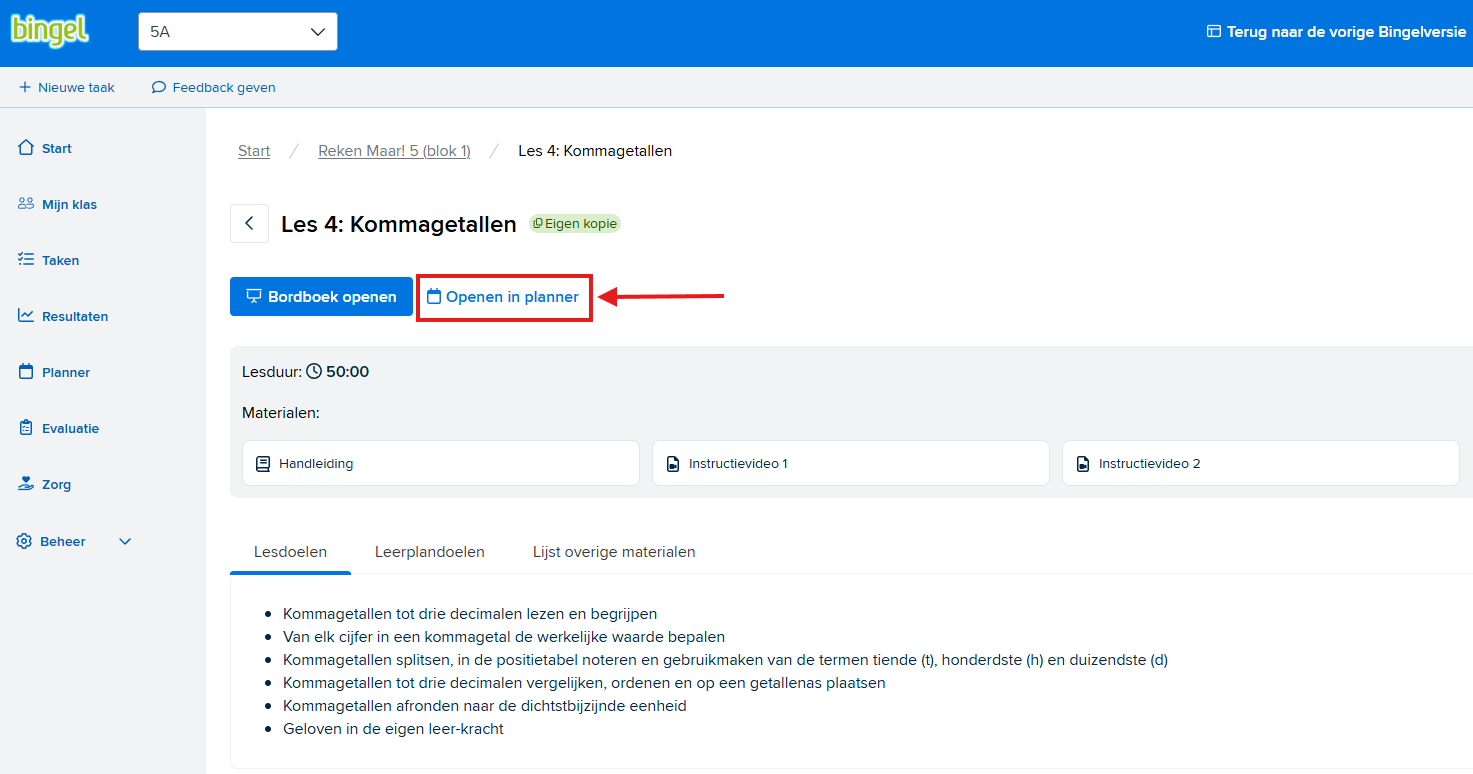Expand the Beheer menu chevron
The image size is (1473, 774).
[x=125, y=542]
